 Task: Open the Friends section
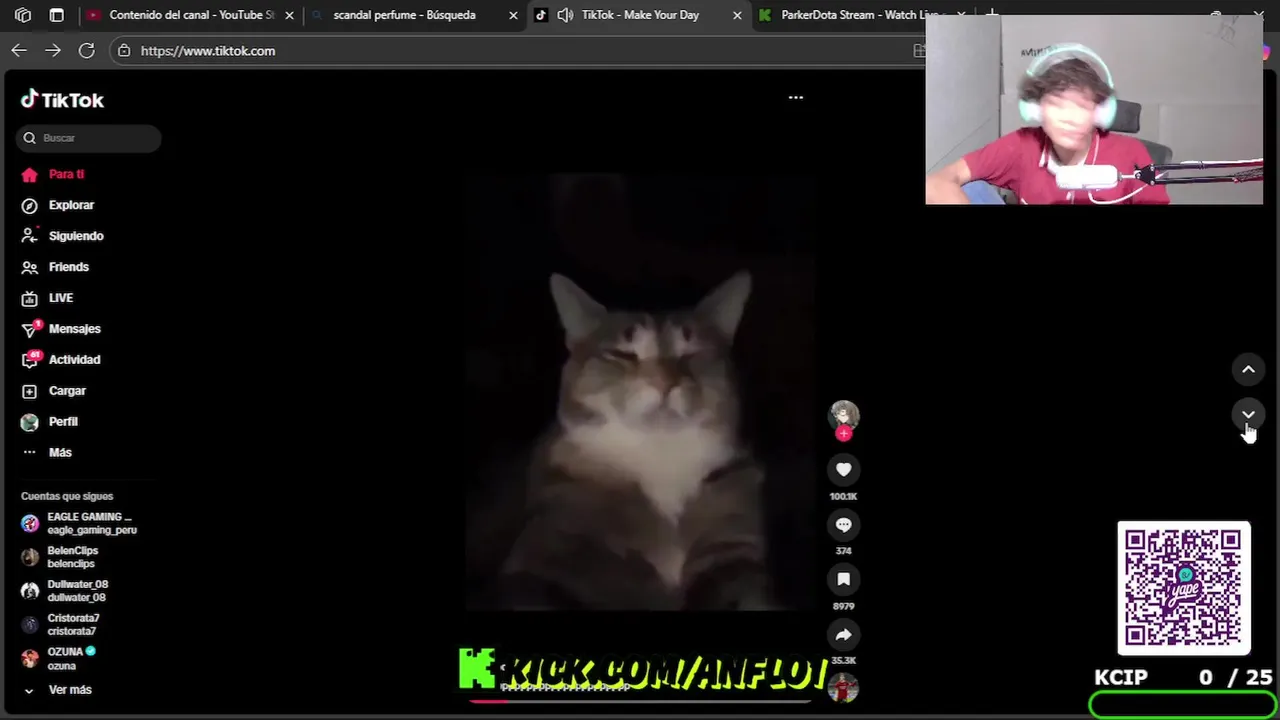[x=69, y=267]
